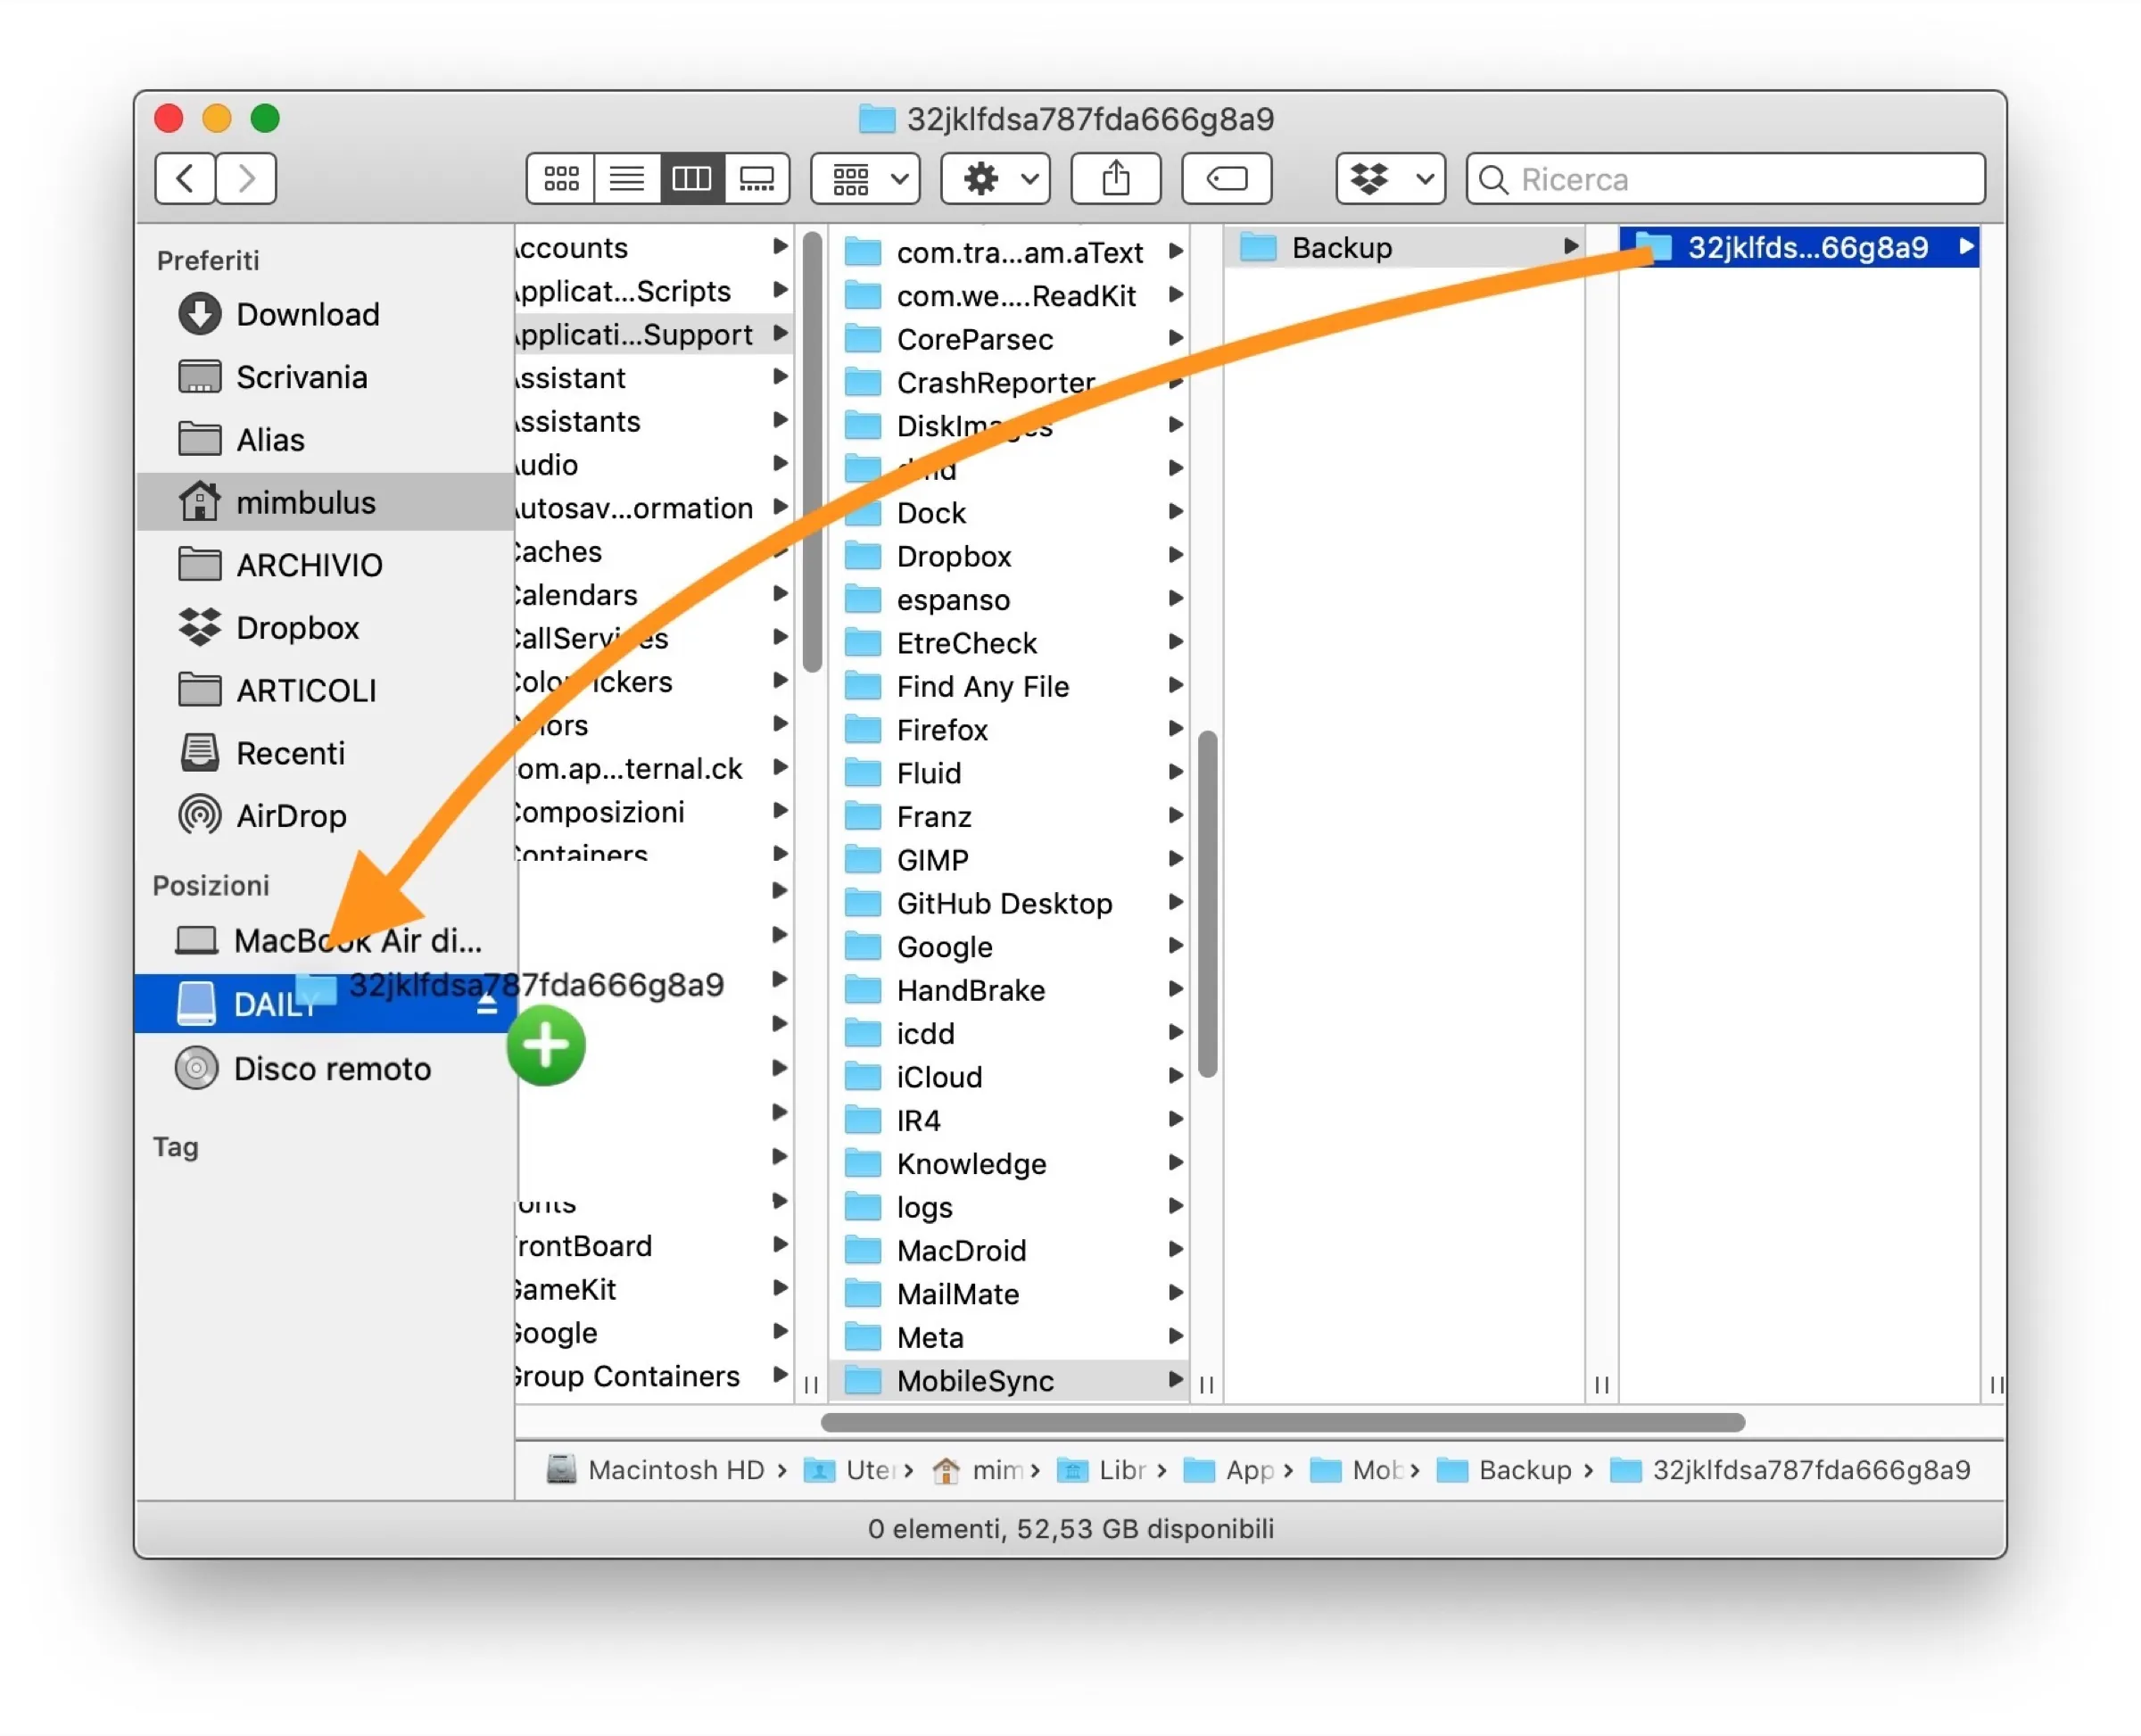The height and width of the screenshot is (1736, 2141).
Task: Select Recenti in the sidebar
Action: pyautogui.click(x=290, y=752)
